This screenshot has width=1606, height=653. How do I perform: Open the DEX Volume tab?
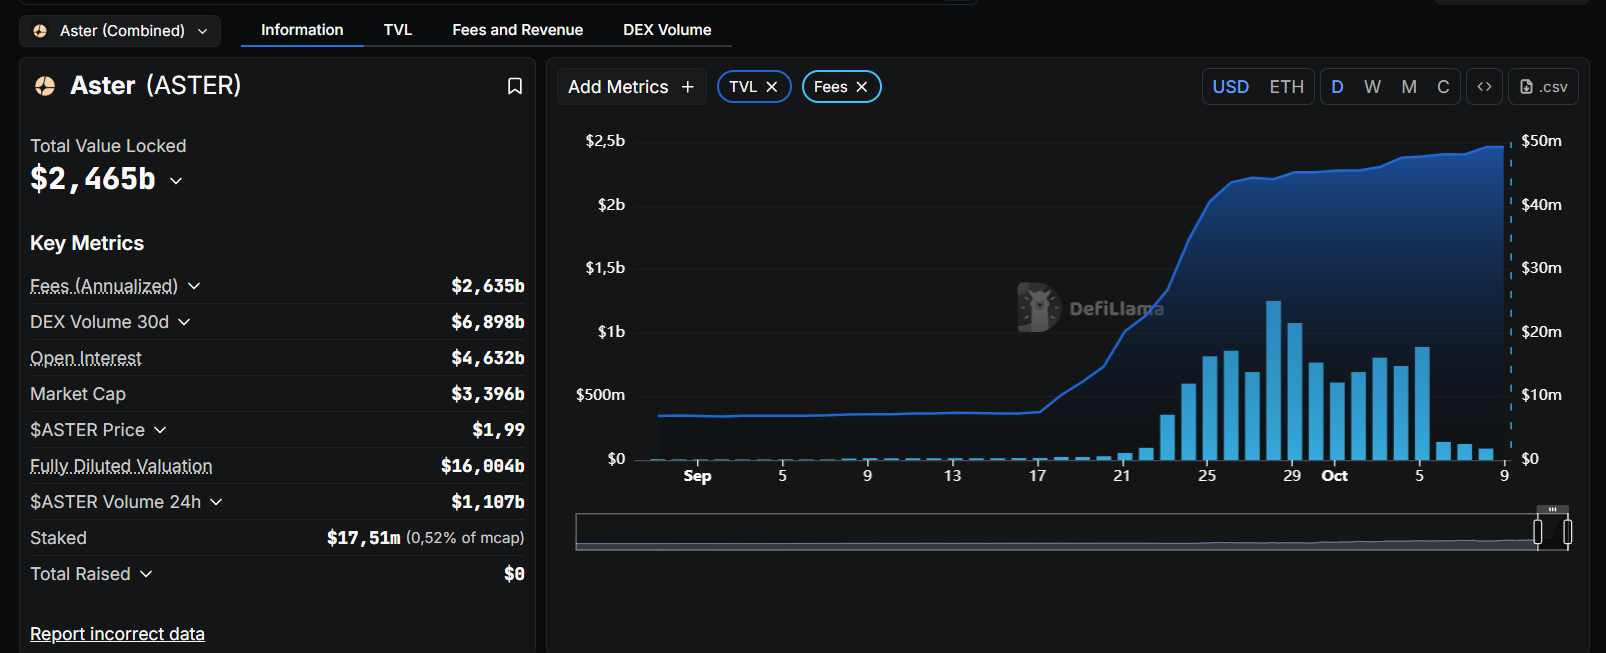coord(667,30)
